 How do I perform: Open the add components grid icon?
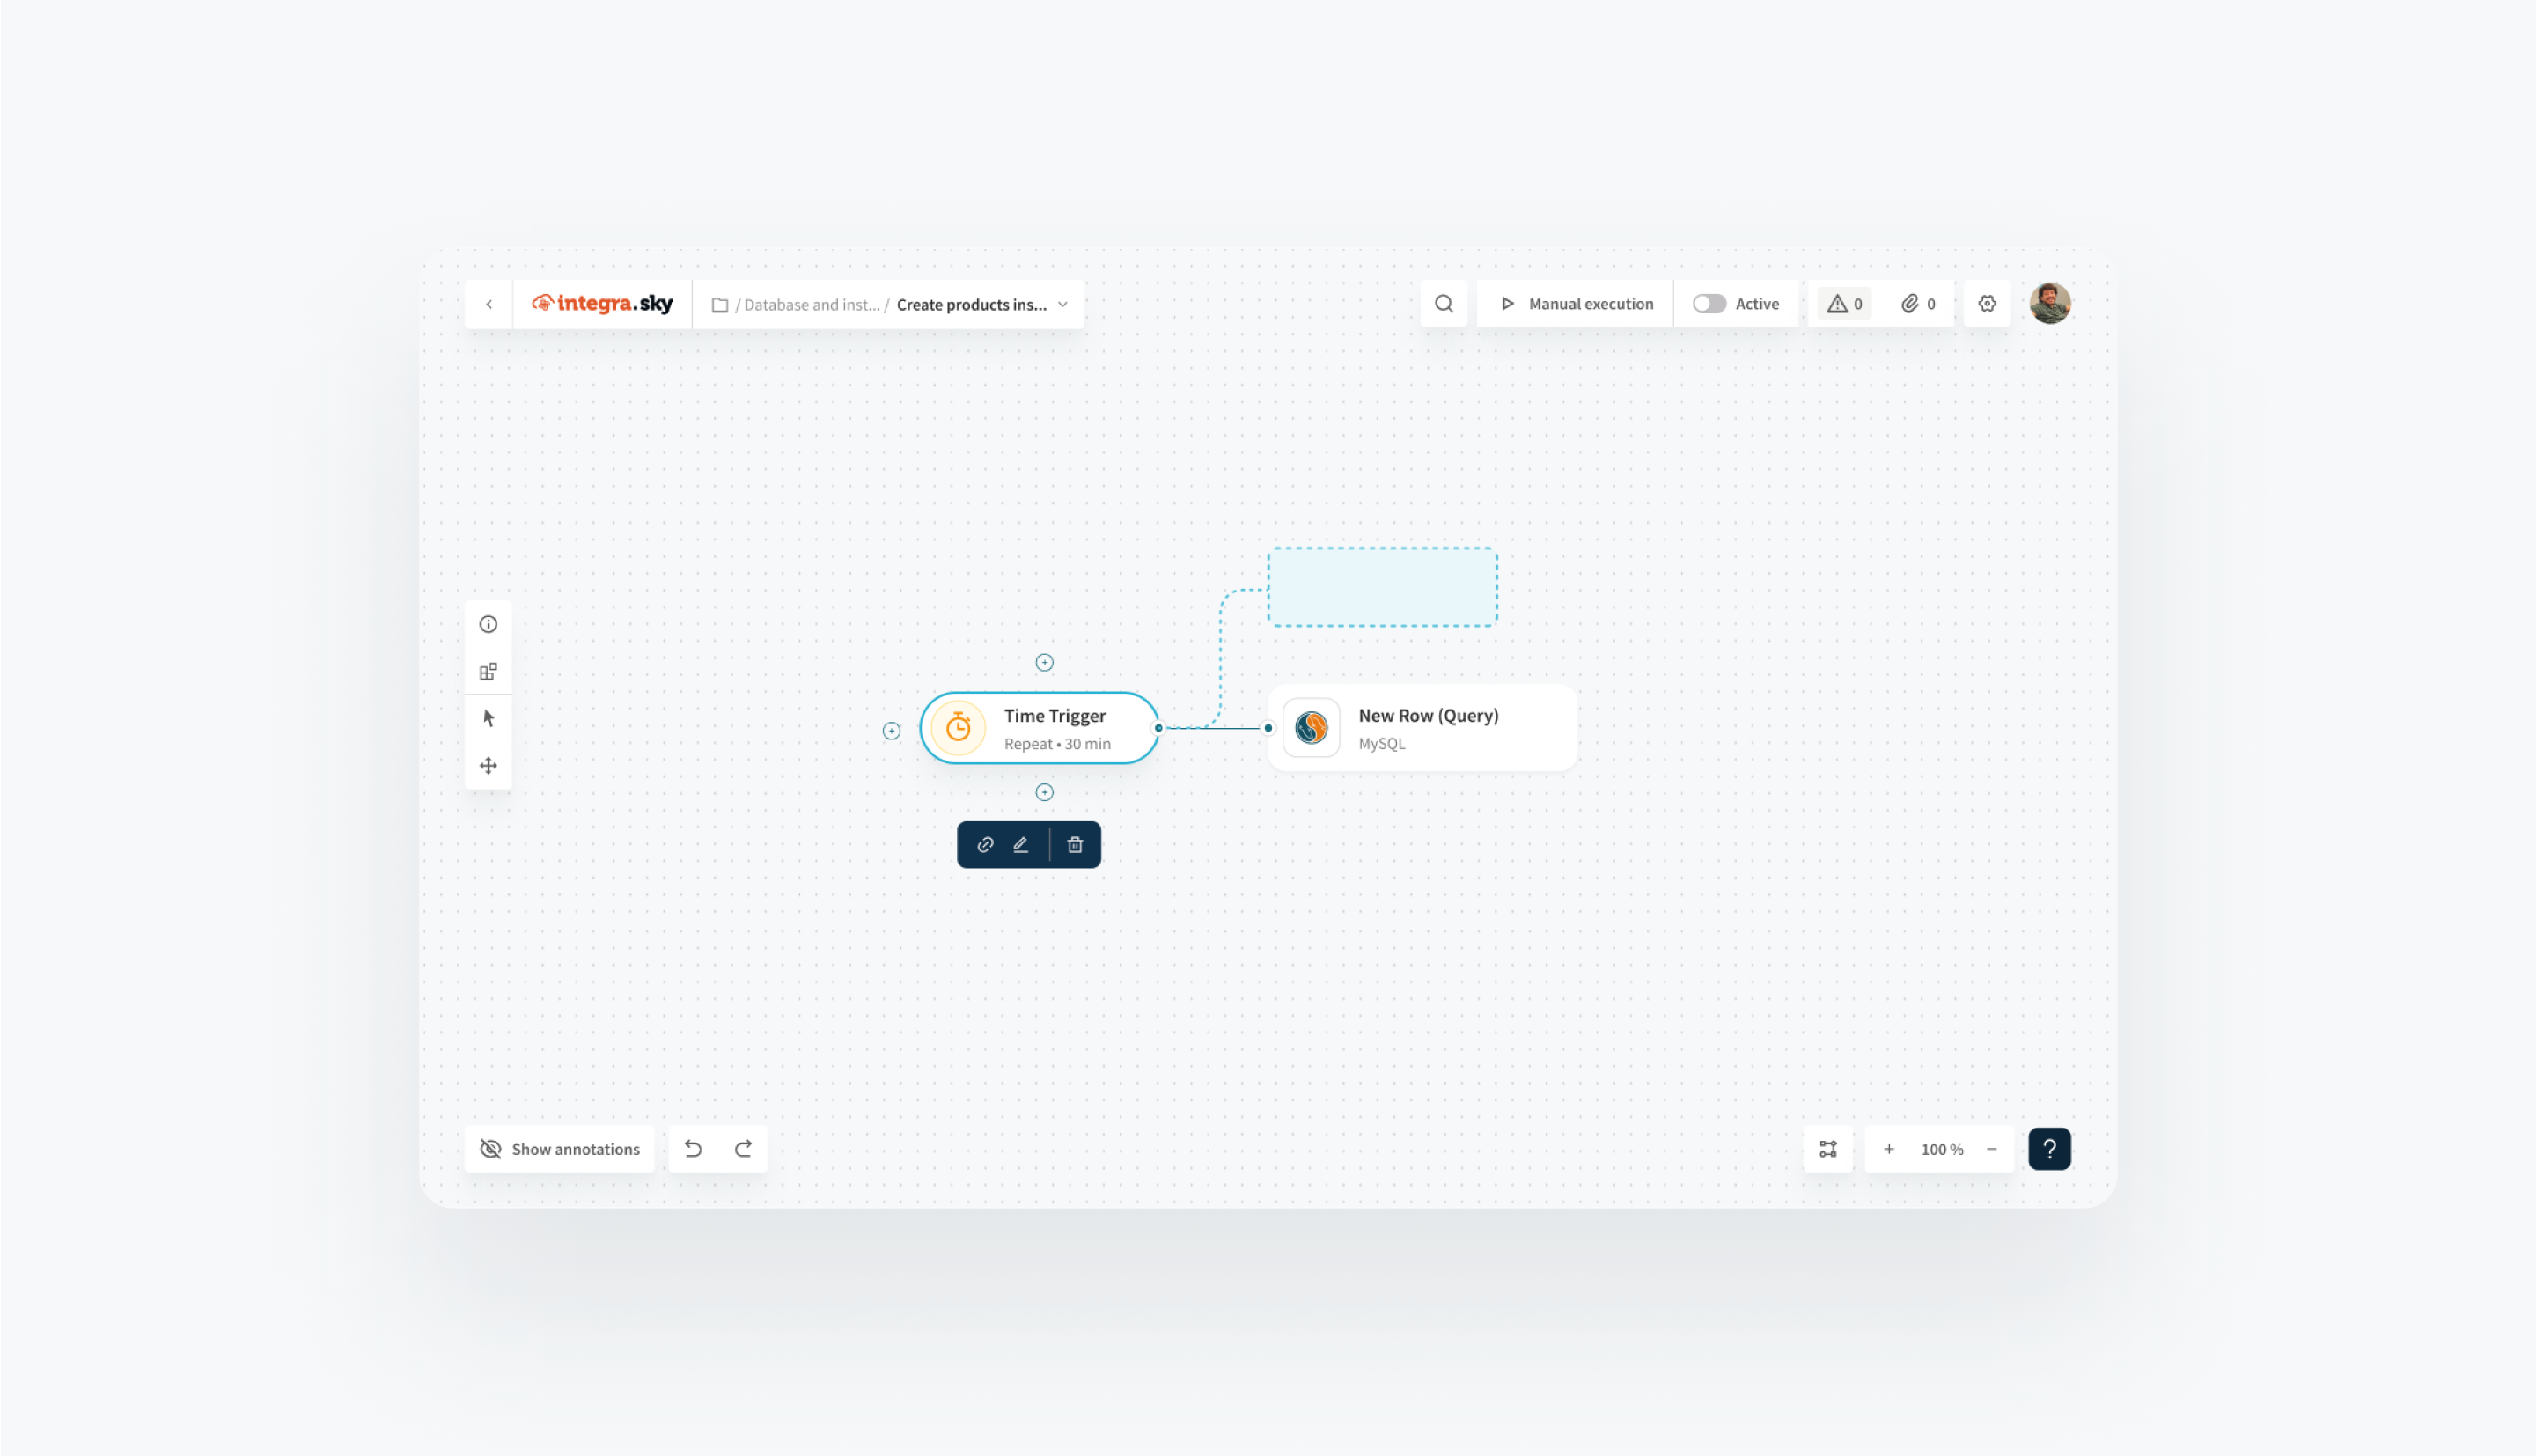[x=488, y=671]
